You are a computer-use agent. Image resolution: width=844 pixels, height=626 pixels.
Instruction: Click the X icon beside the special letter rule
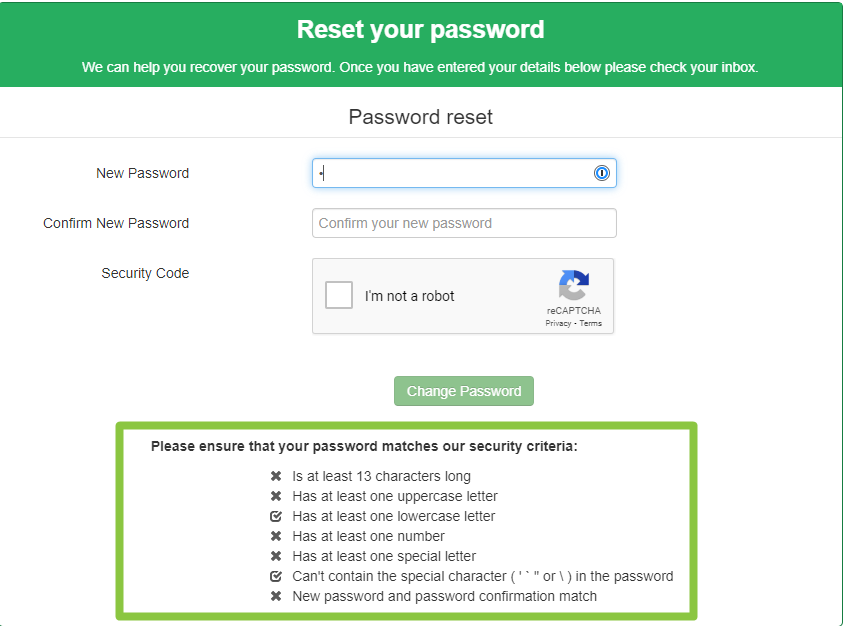276,556
